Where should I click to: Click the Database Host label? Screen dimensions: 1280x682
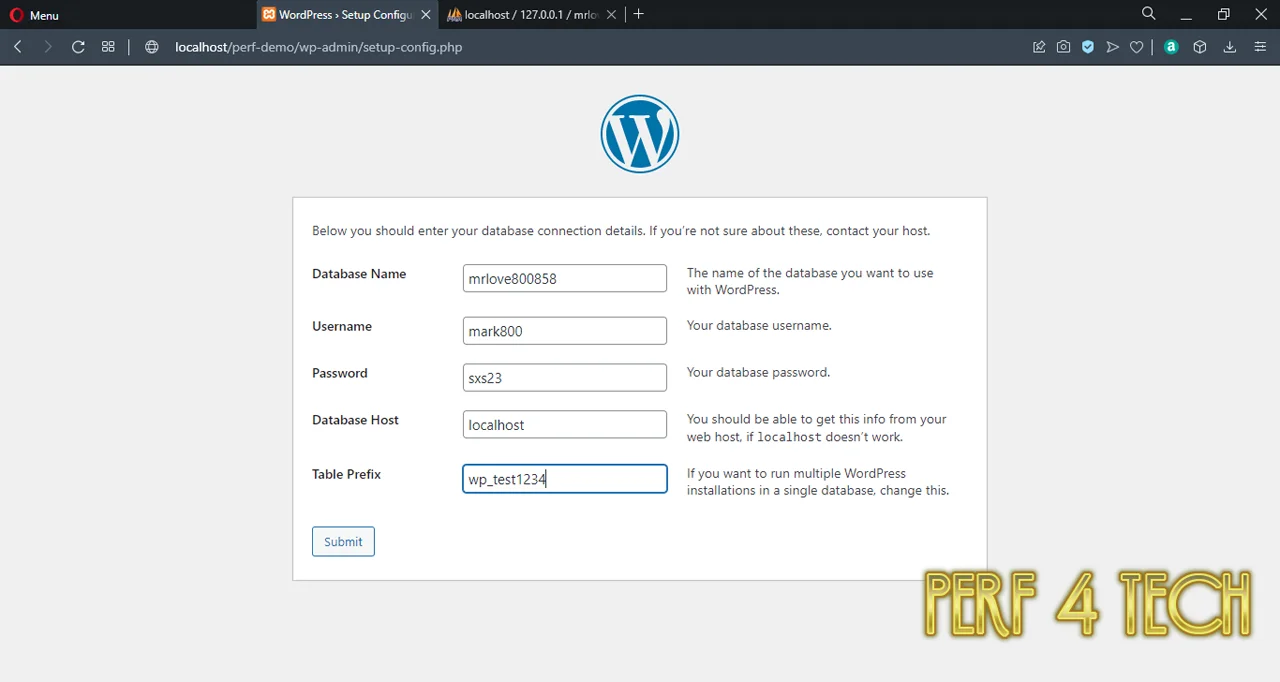coord(355,420)
